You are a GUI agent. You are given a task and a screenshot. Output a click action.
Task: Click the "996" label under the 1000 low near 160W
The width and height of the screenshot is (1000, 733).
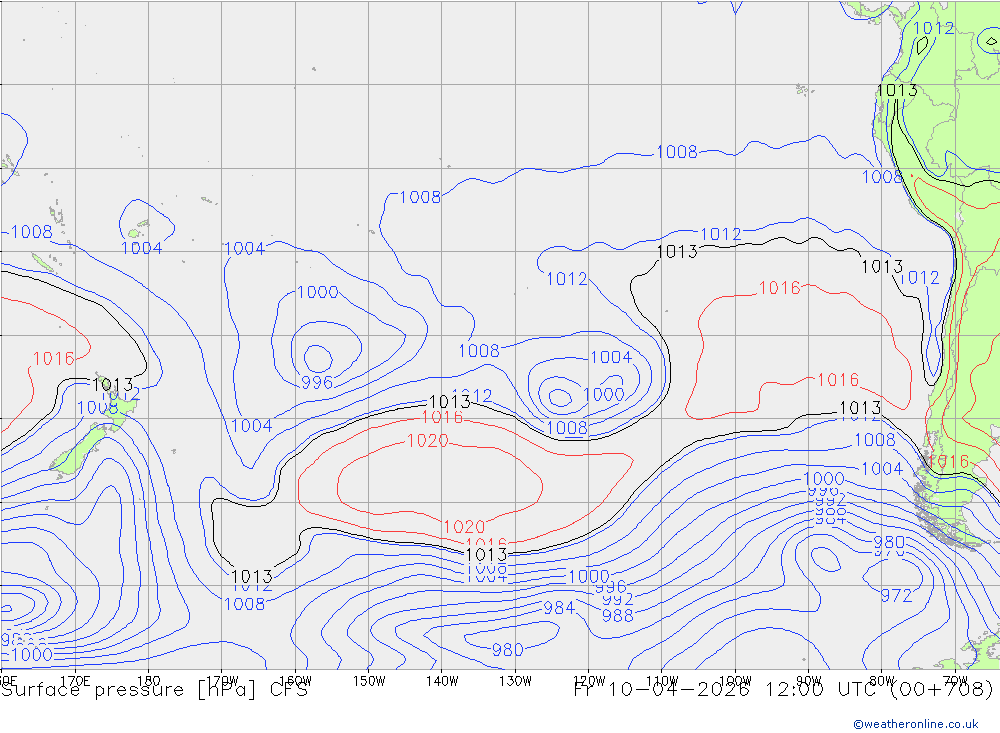coord(317,382)
